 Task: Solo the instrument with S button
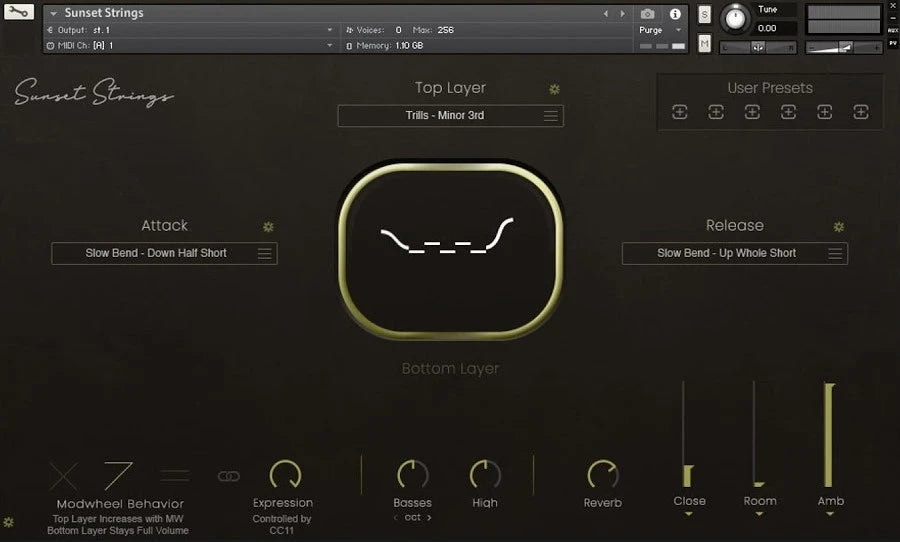point(704,14)
